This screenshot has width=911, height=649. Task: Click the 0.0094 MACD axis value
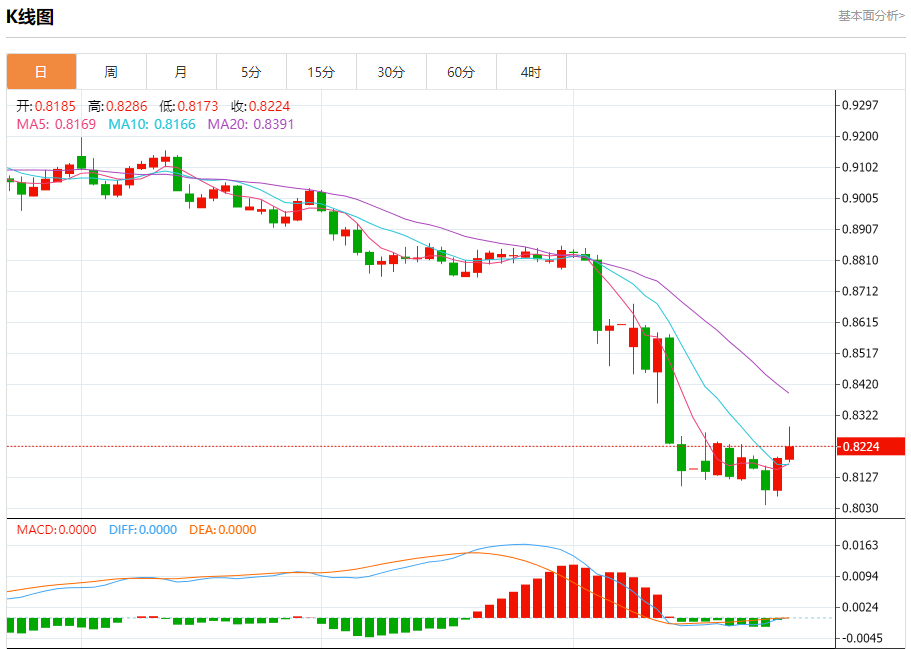(860, 576)
